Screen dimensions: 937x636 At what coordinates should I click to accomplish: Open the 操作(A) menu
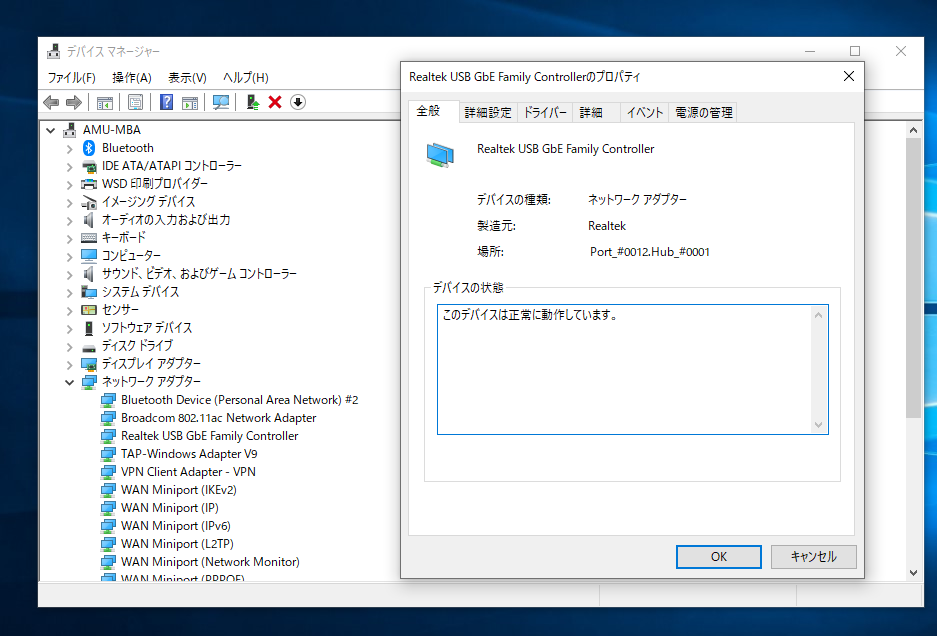(131, 78)
